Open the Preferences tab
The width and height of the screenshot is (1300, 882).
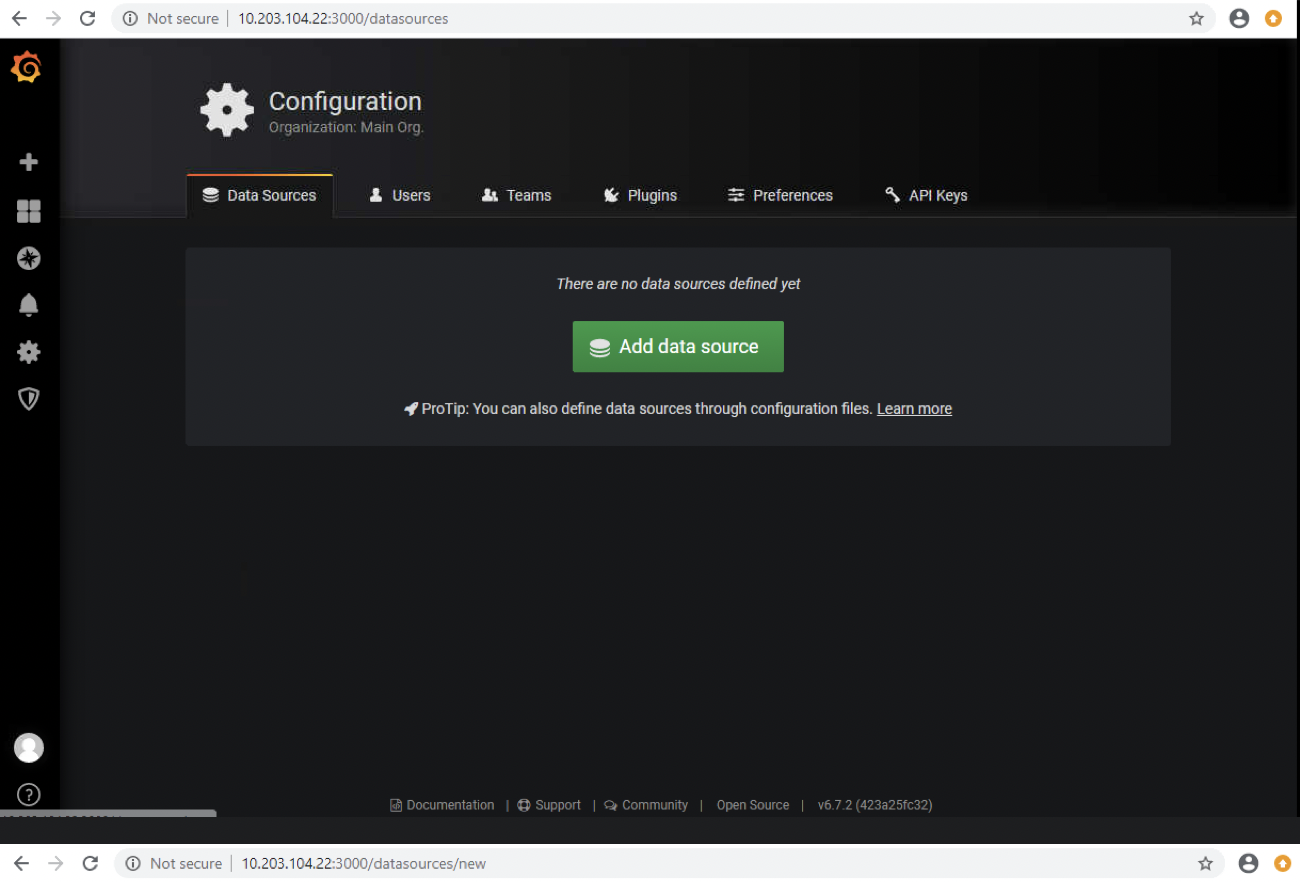(x=780, y=195)
